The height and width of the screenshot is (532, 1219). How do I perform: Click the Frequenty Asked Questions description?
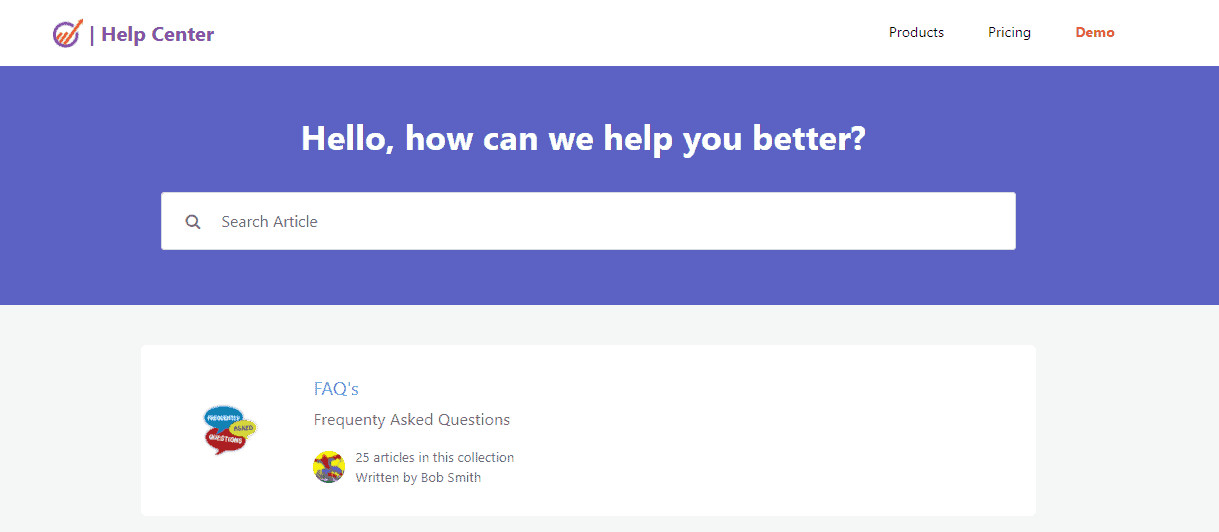coord(412,420)
